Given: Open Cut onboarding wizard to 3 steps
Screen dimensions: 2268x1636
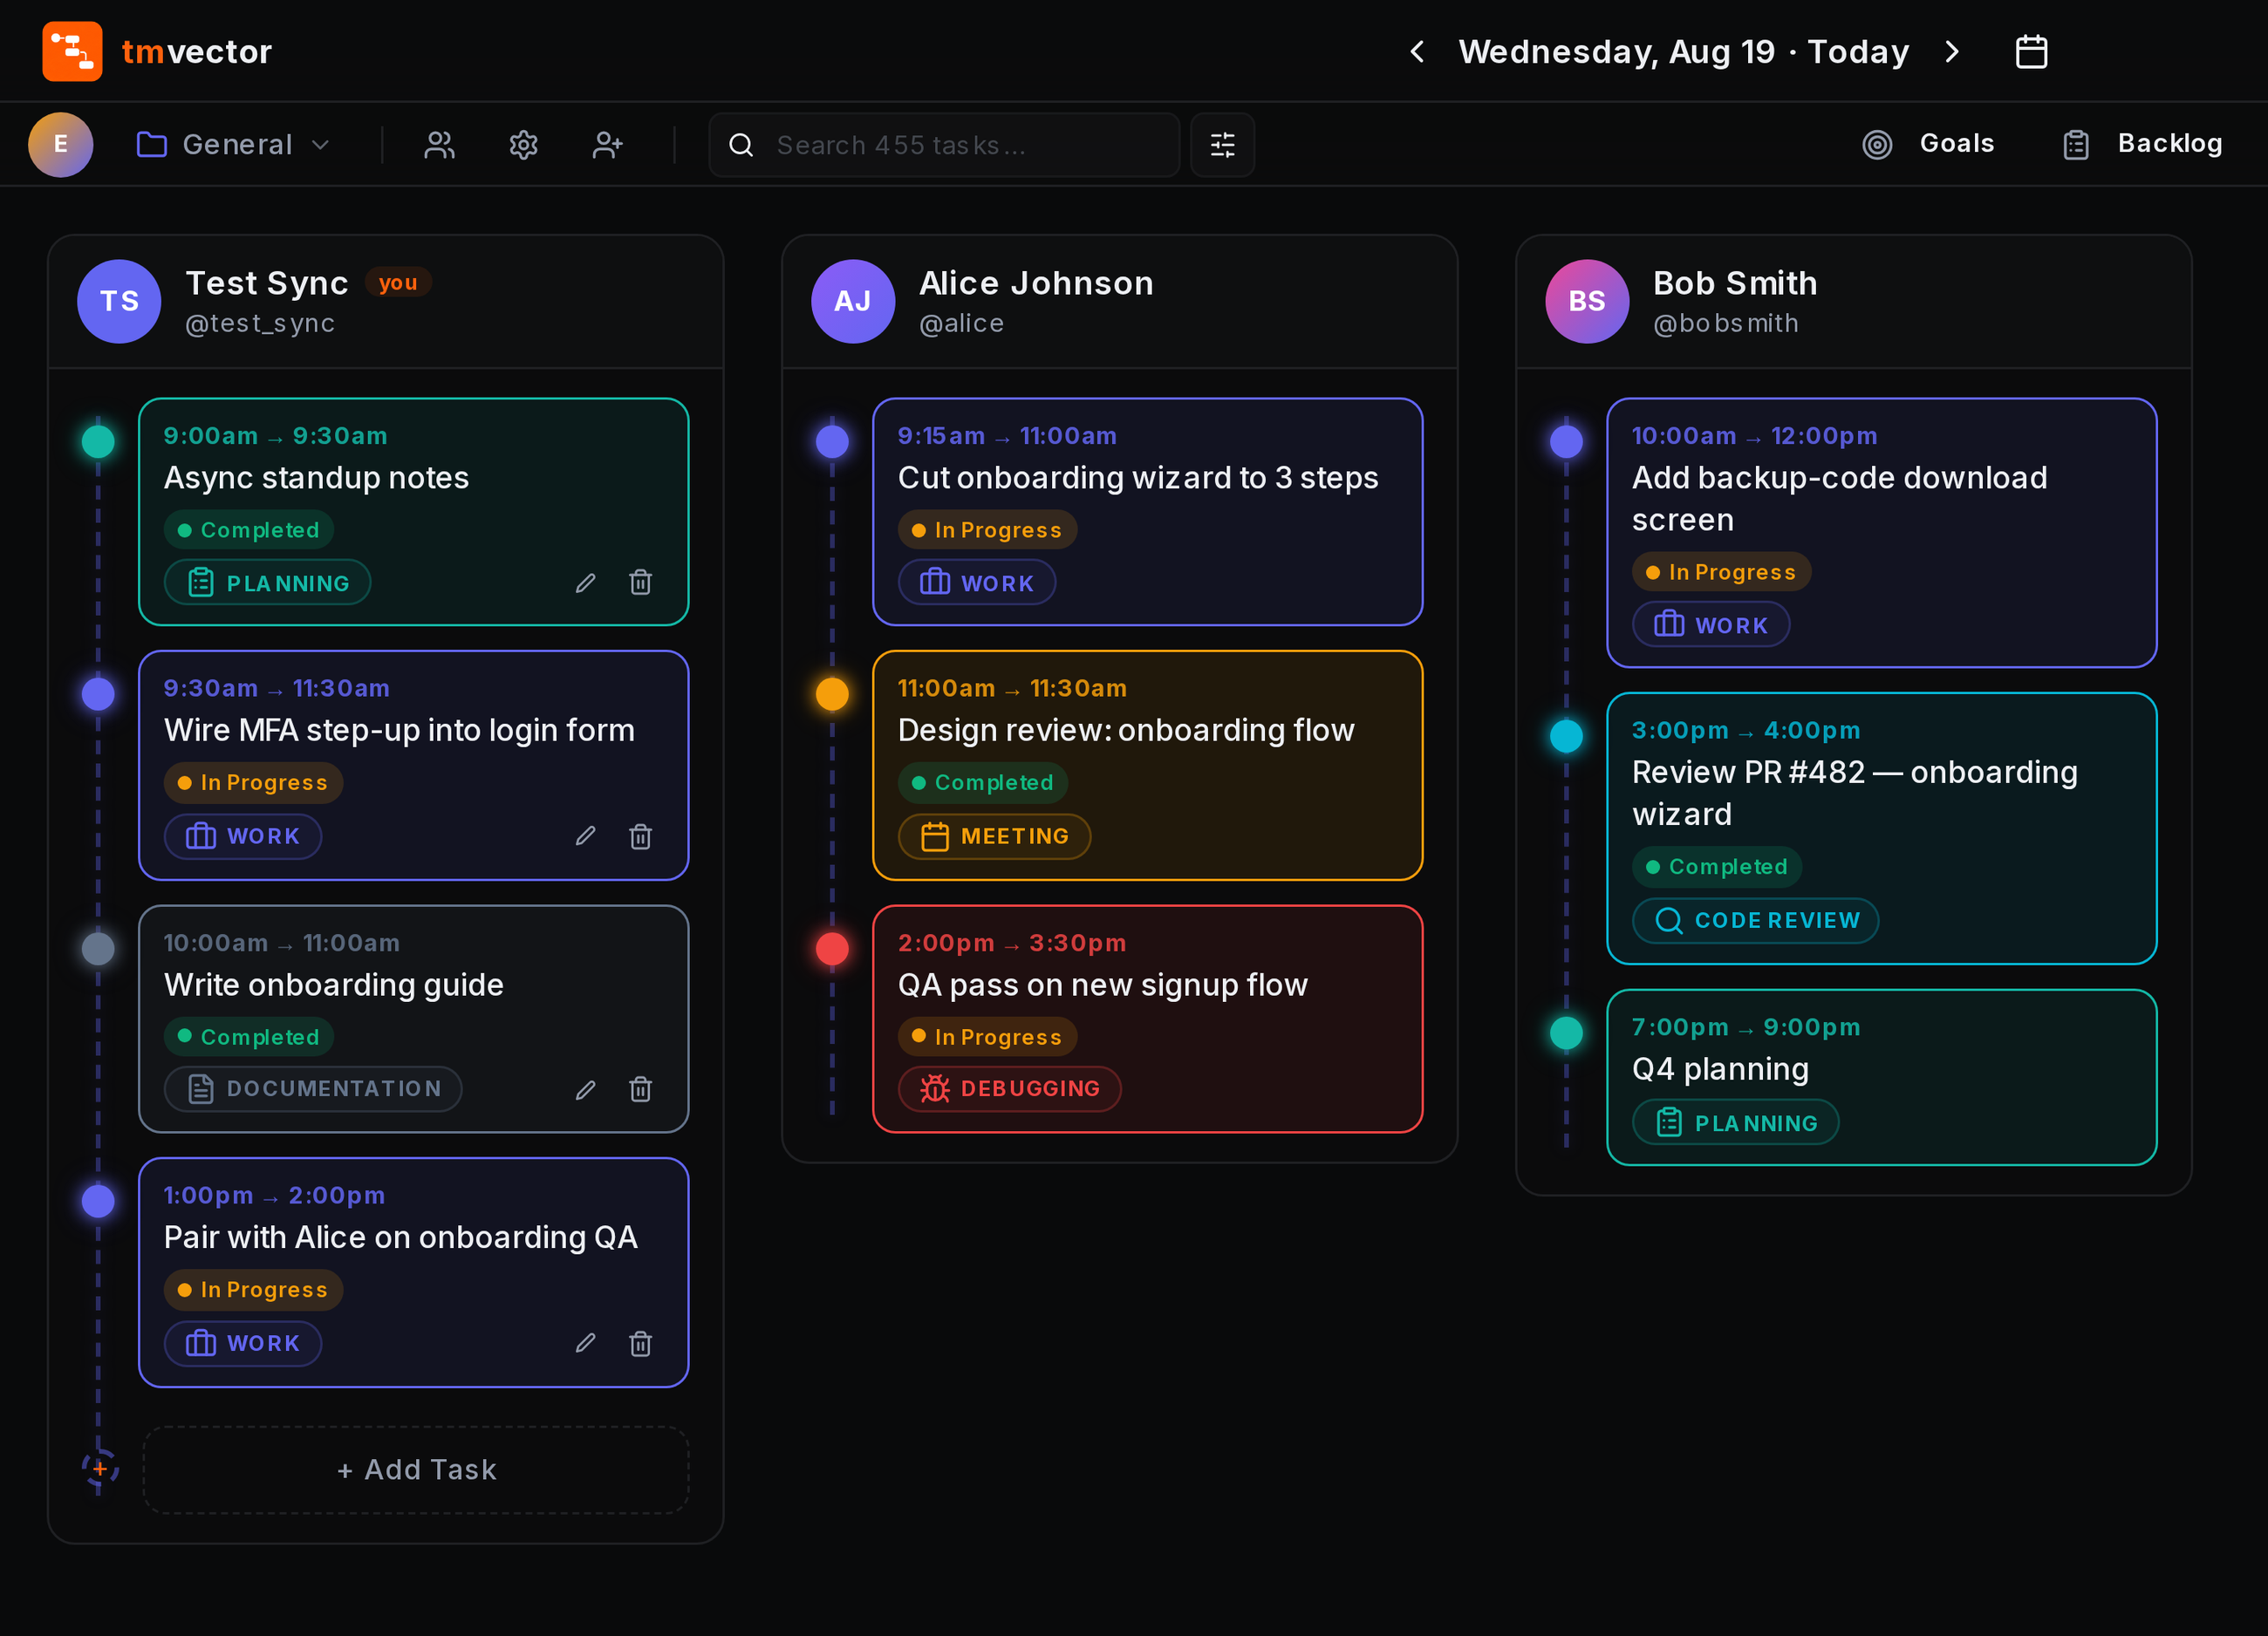Looking at the screenshot, I should [x=1147, y=511].
